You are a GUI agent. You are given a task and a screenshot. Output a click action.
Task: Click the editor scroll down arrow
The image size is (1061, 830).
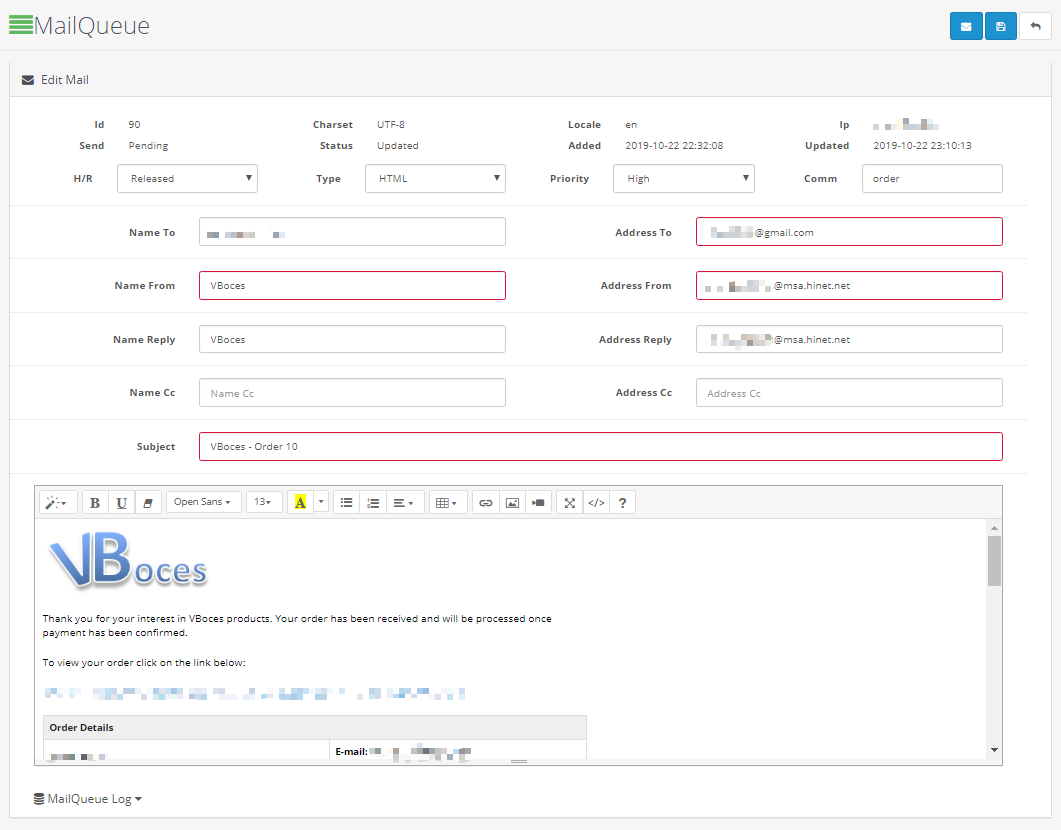pyautogui.click(x=994, y=750)
